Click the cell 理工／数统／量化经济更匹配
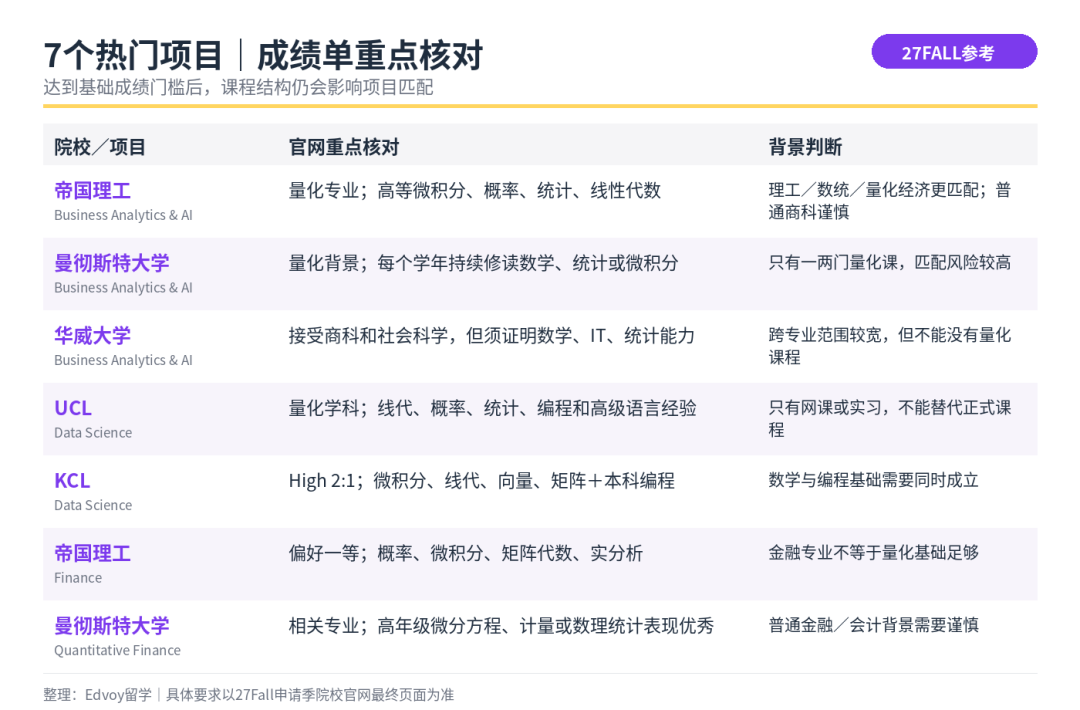This screenshot has width=1080, height=710. pos(873,190)
